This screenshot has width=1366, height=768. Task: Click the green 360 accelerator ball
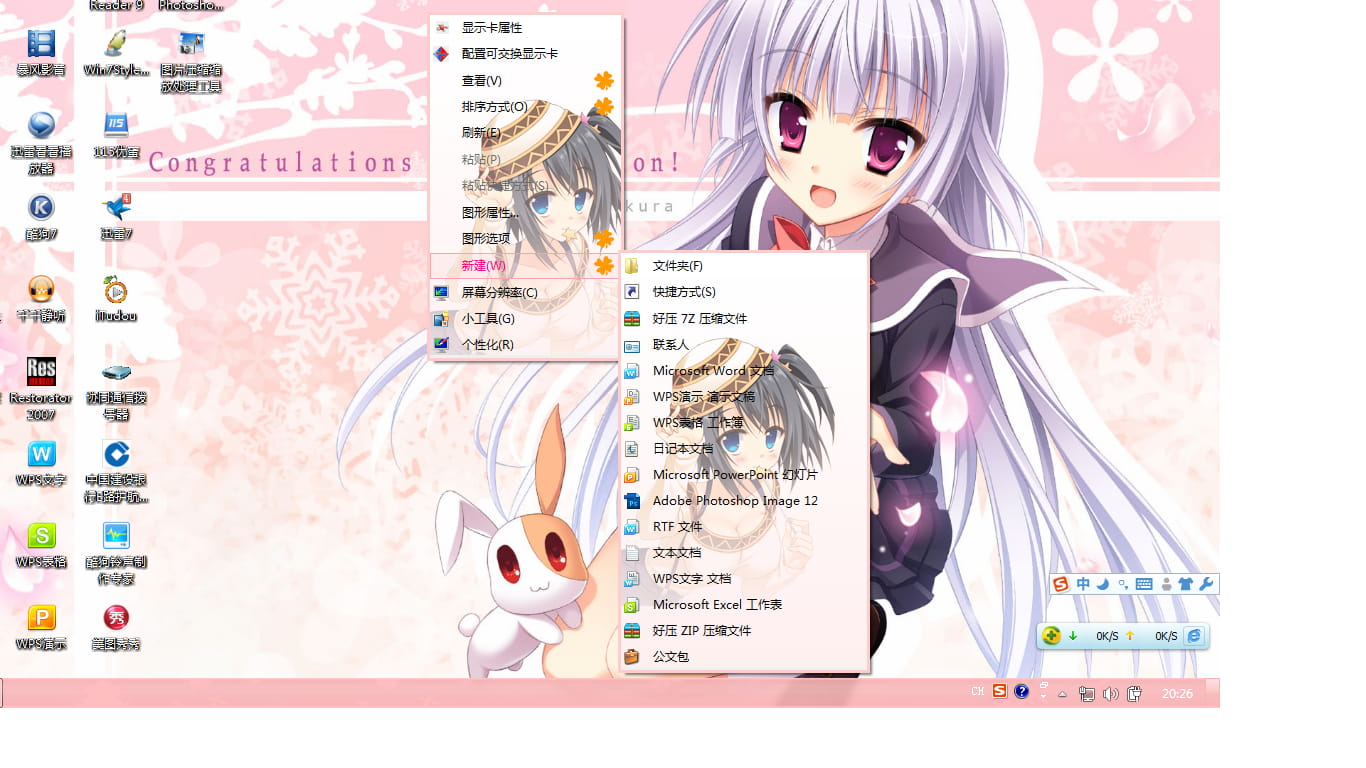(1052, 635)
